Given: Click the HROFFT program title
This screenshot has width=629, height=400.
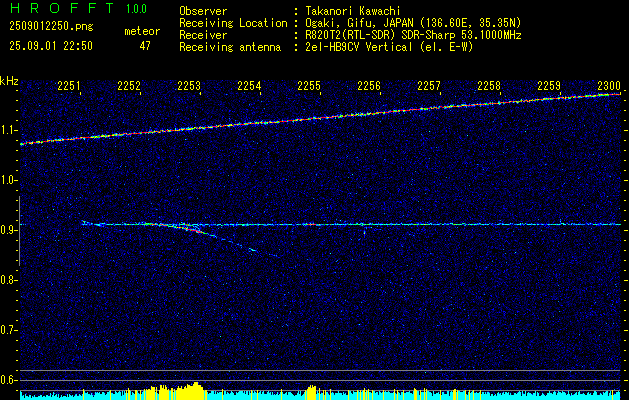Looking at the screenshot, I should coord(62,8).
